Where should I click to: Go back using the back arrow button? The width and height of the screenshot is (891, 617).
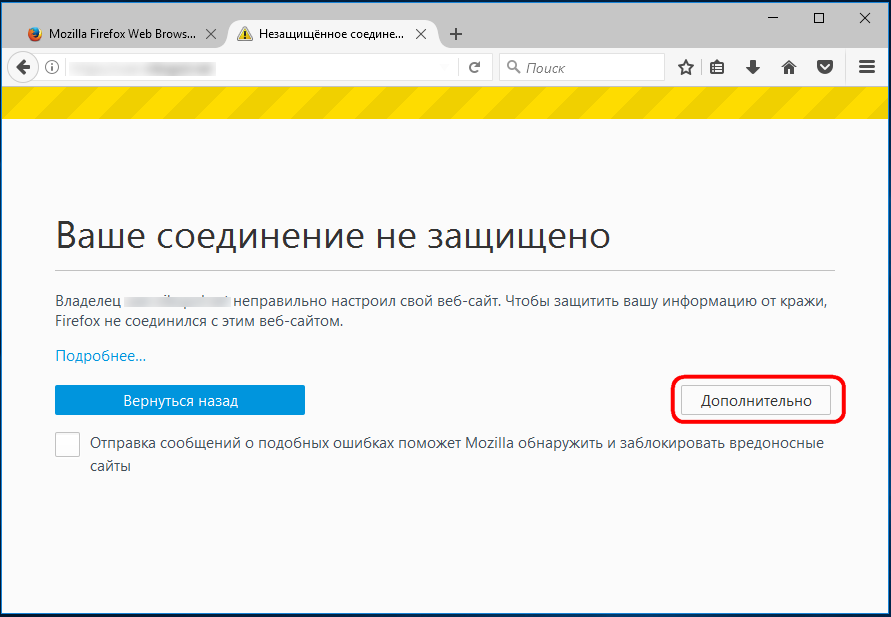(23, 68)
